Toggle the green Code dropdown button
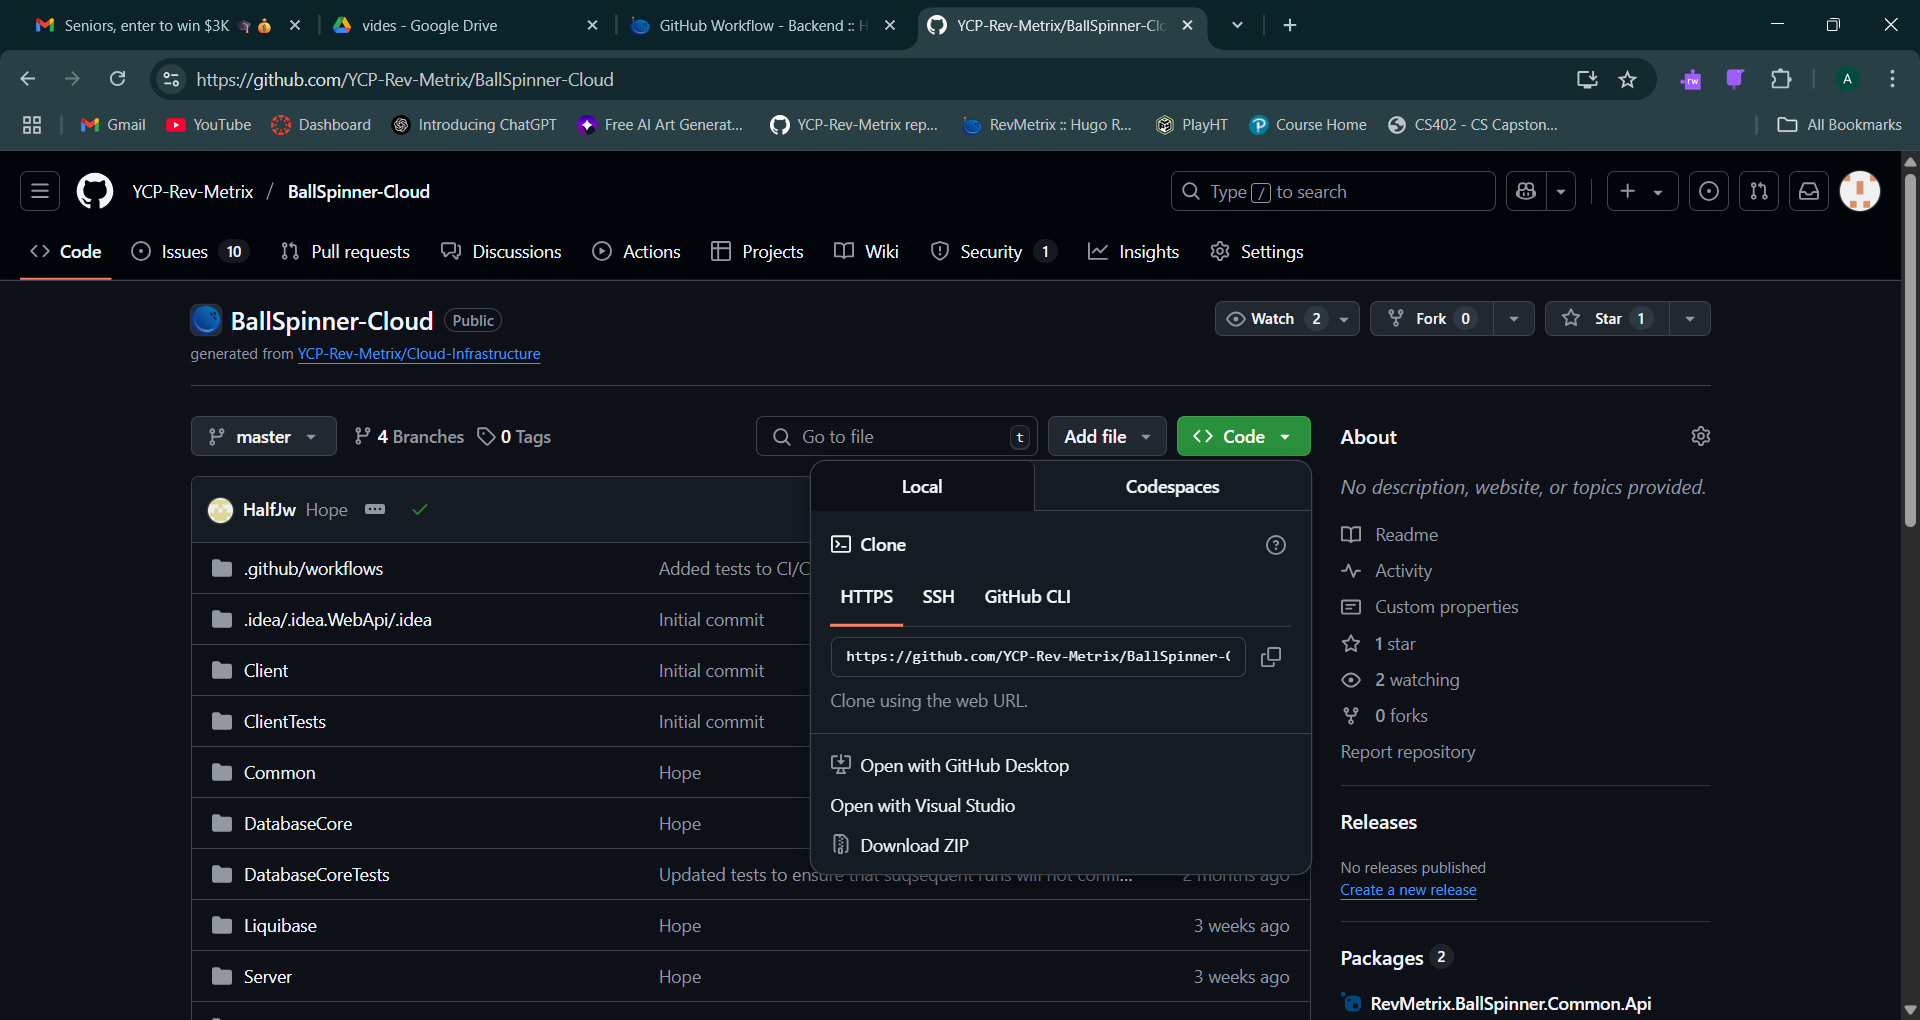 point(1243,437)
